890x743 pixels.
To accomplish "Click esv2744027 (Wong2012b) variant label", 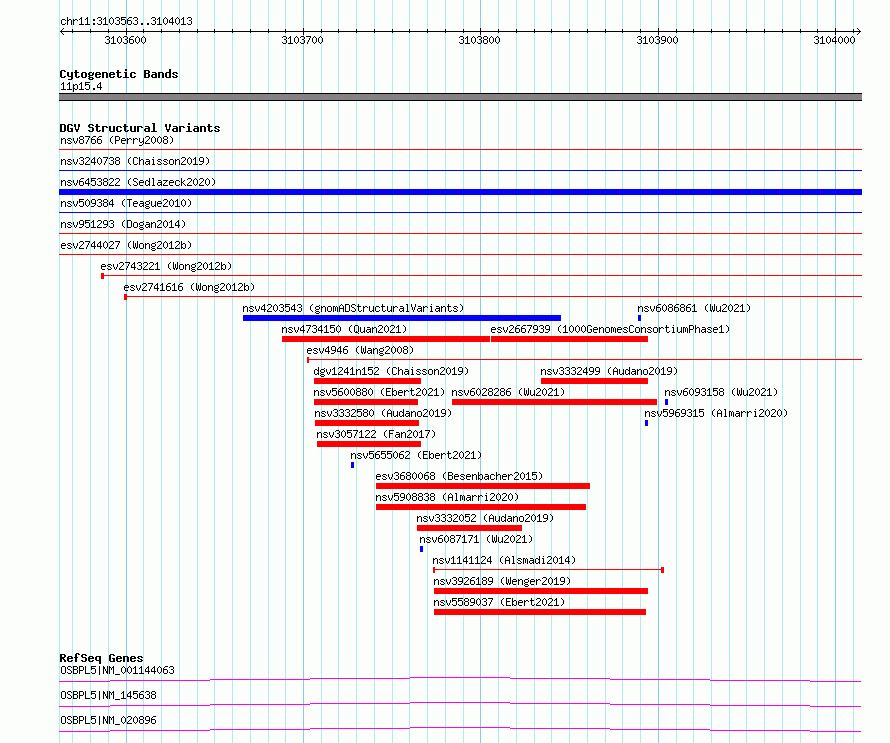I will [126, 245].
